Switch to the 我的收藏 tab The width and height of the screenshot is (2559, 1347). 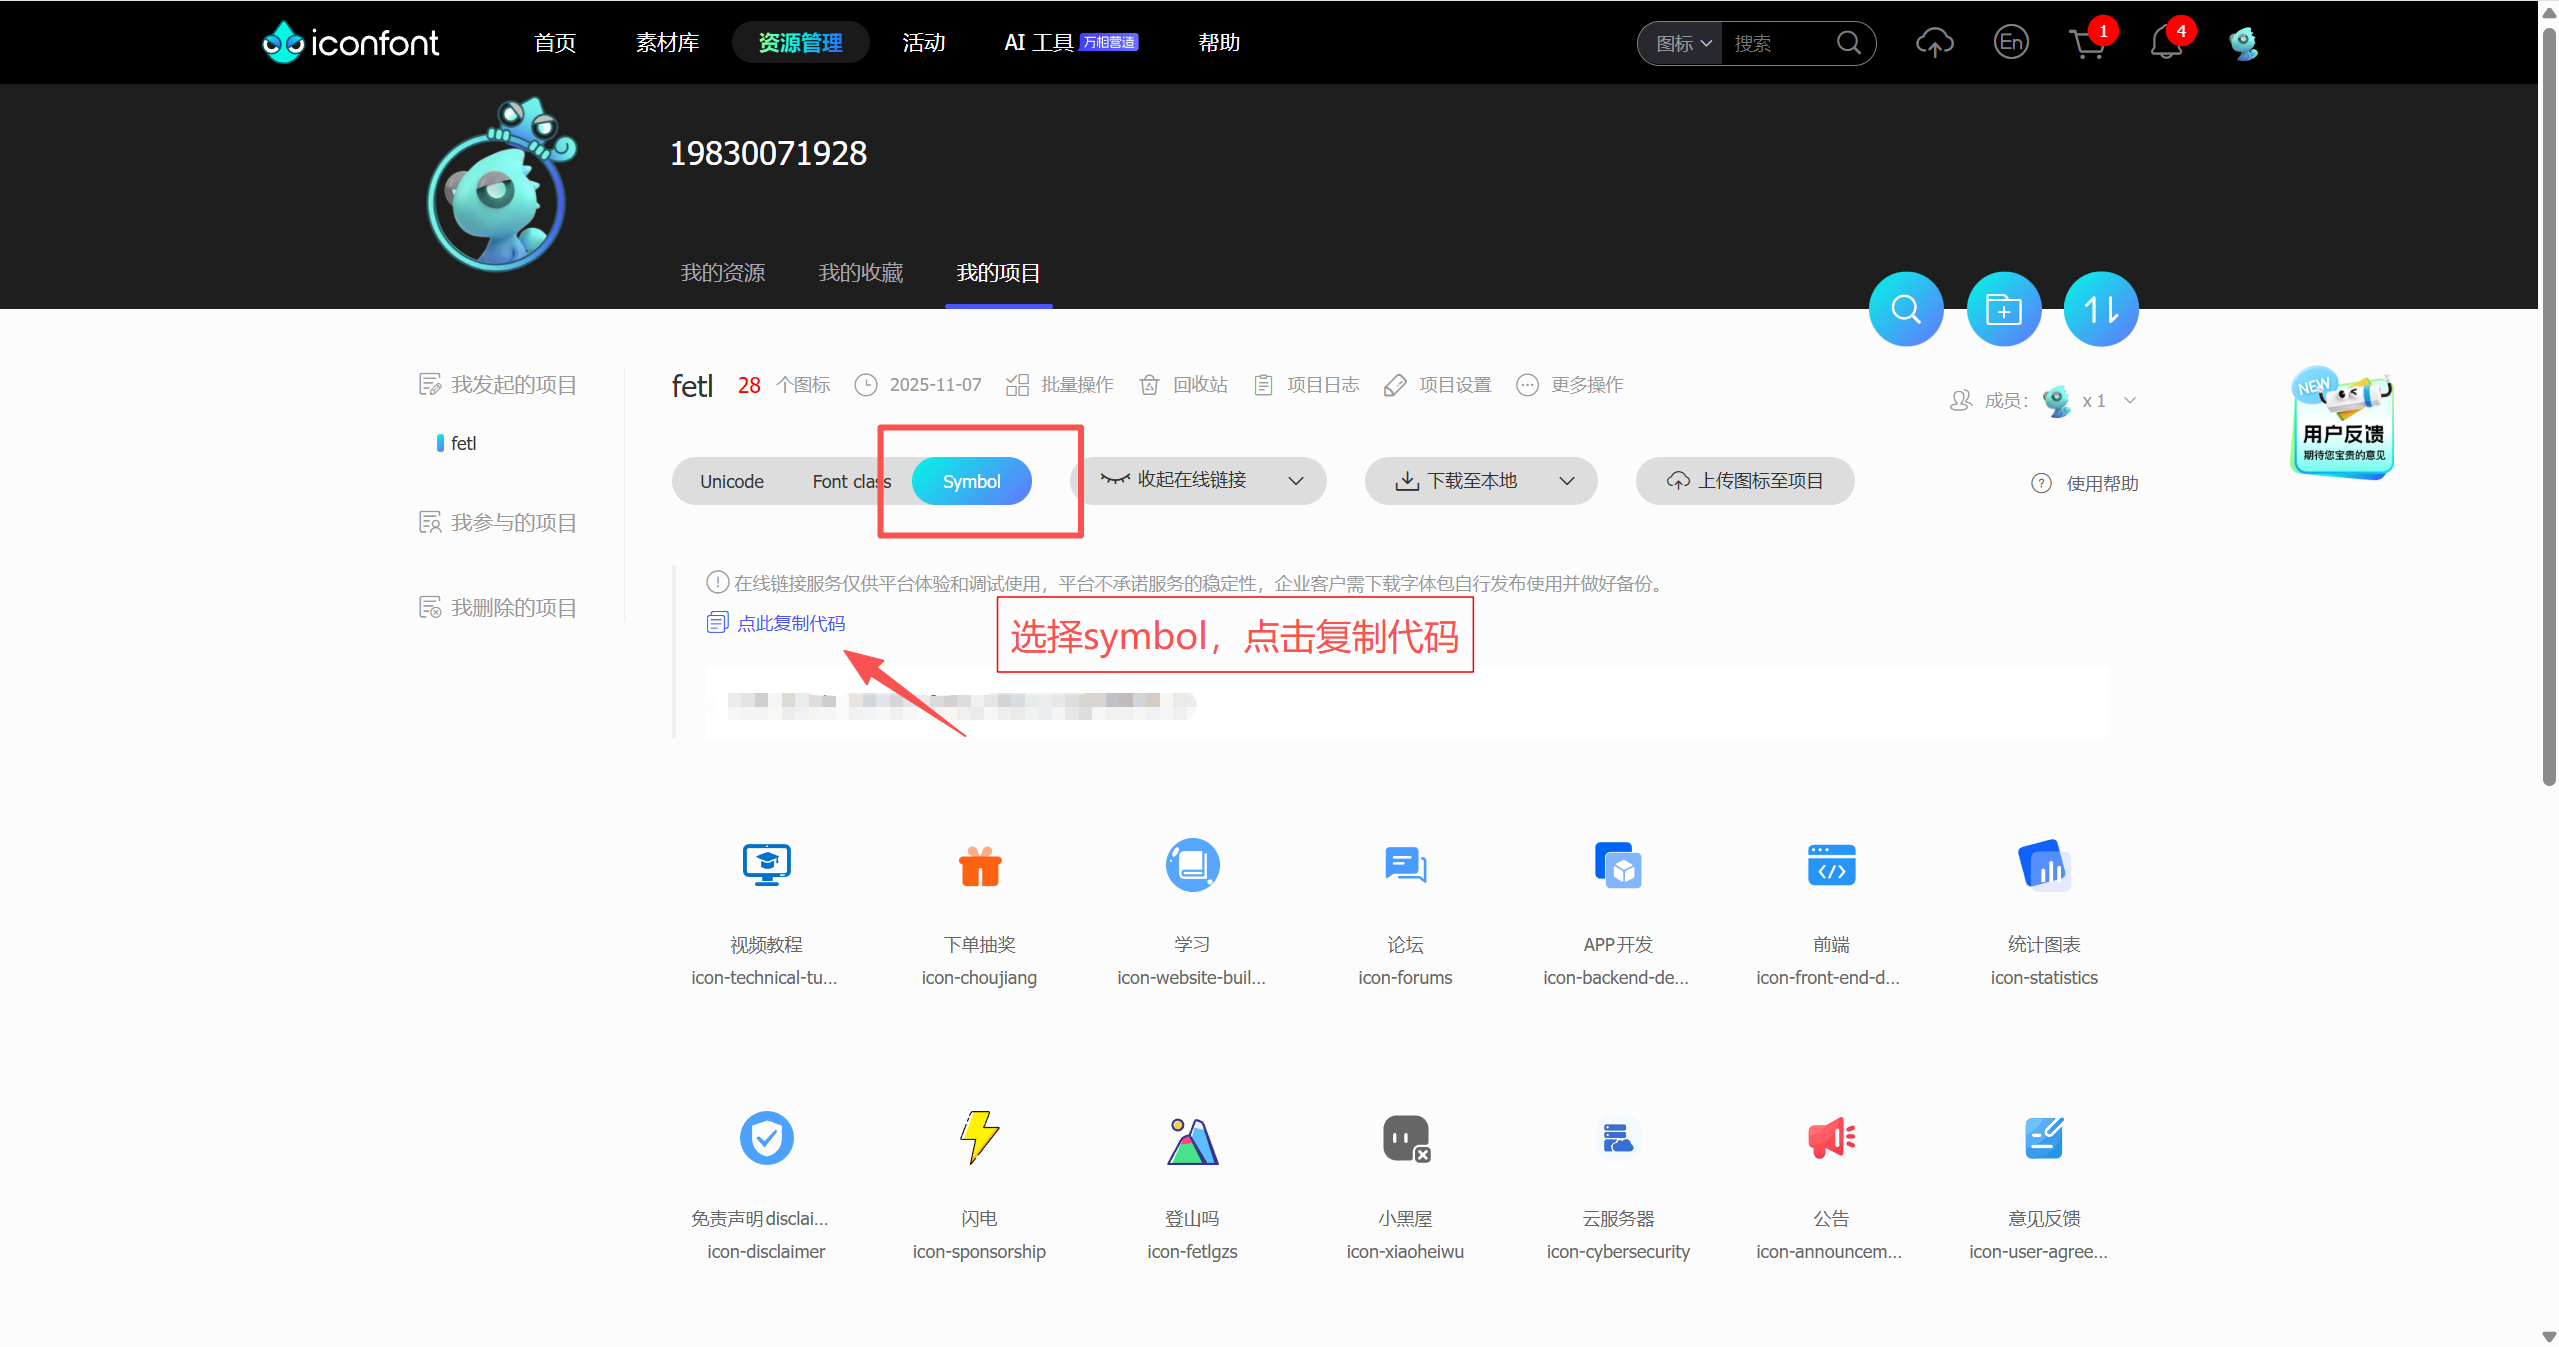click(x=859, y=272)
